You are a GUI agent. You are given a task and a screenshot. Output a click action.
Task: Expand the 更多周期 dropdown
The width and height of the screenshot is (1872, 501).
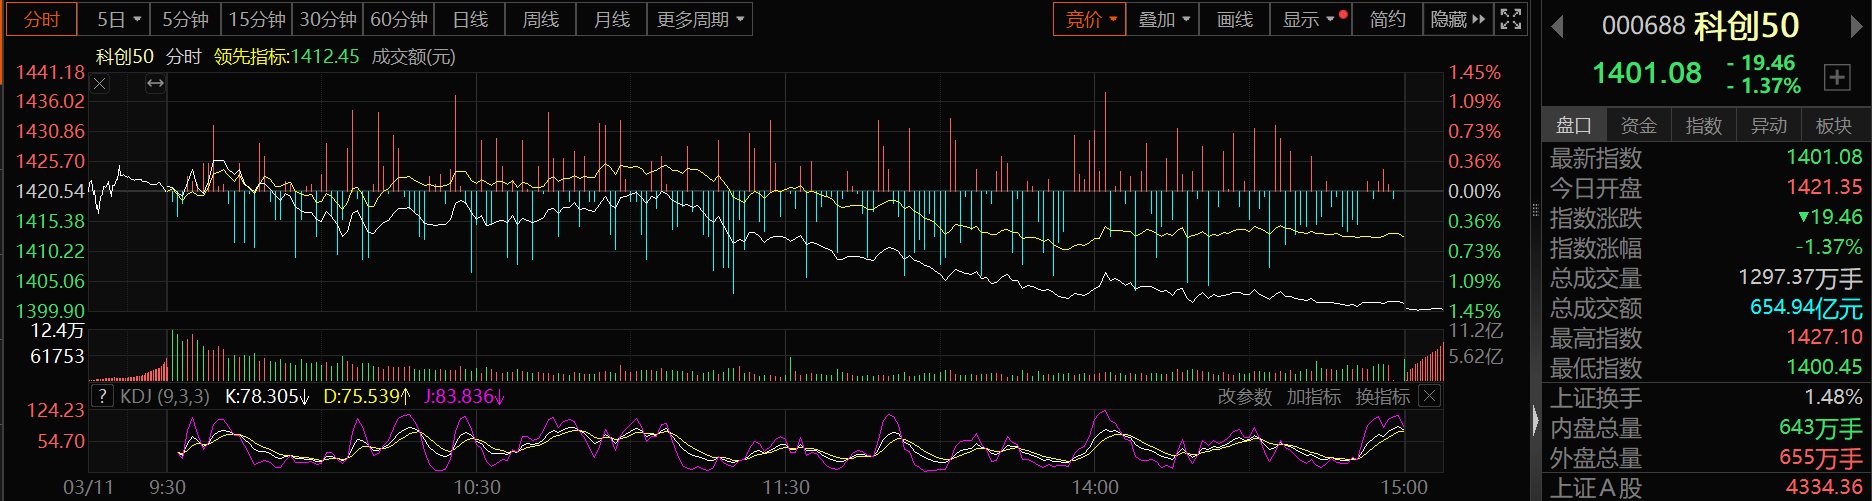pos(700,19)
